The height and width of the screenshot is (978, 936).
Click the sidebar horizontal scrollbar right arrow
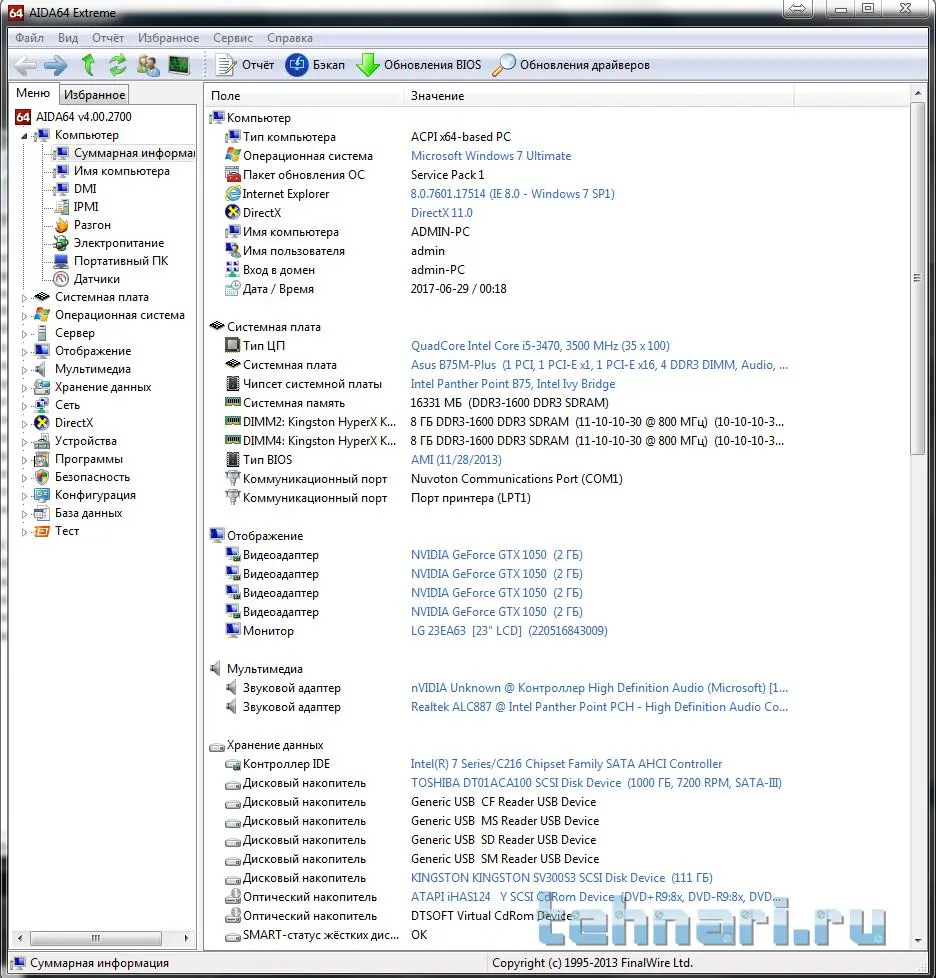point(186,938)
